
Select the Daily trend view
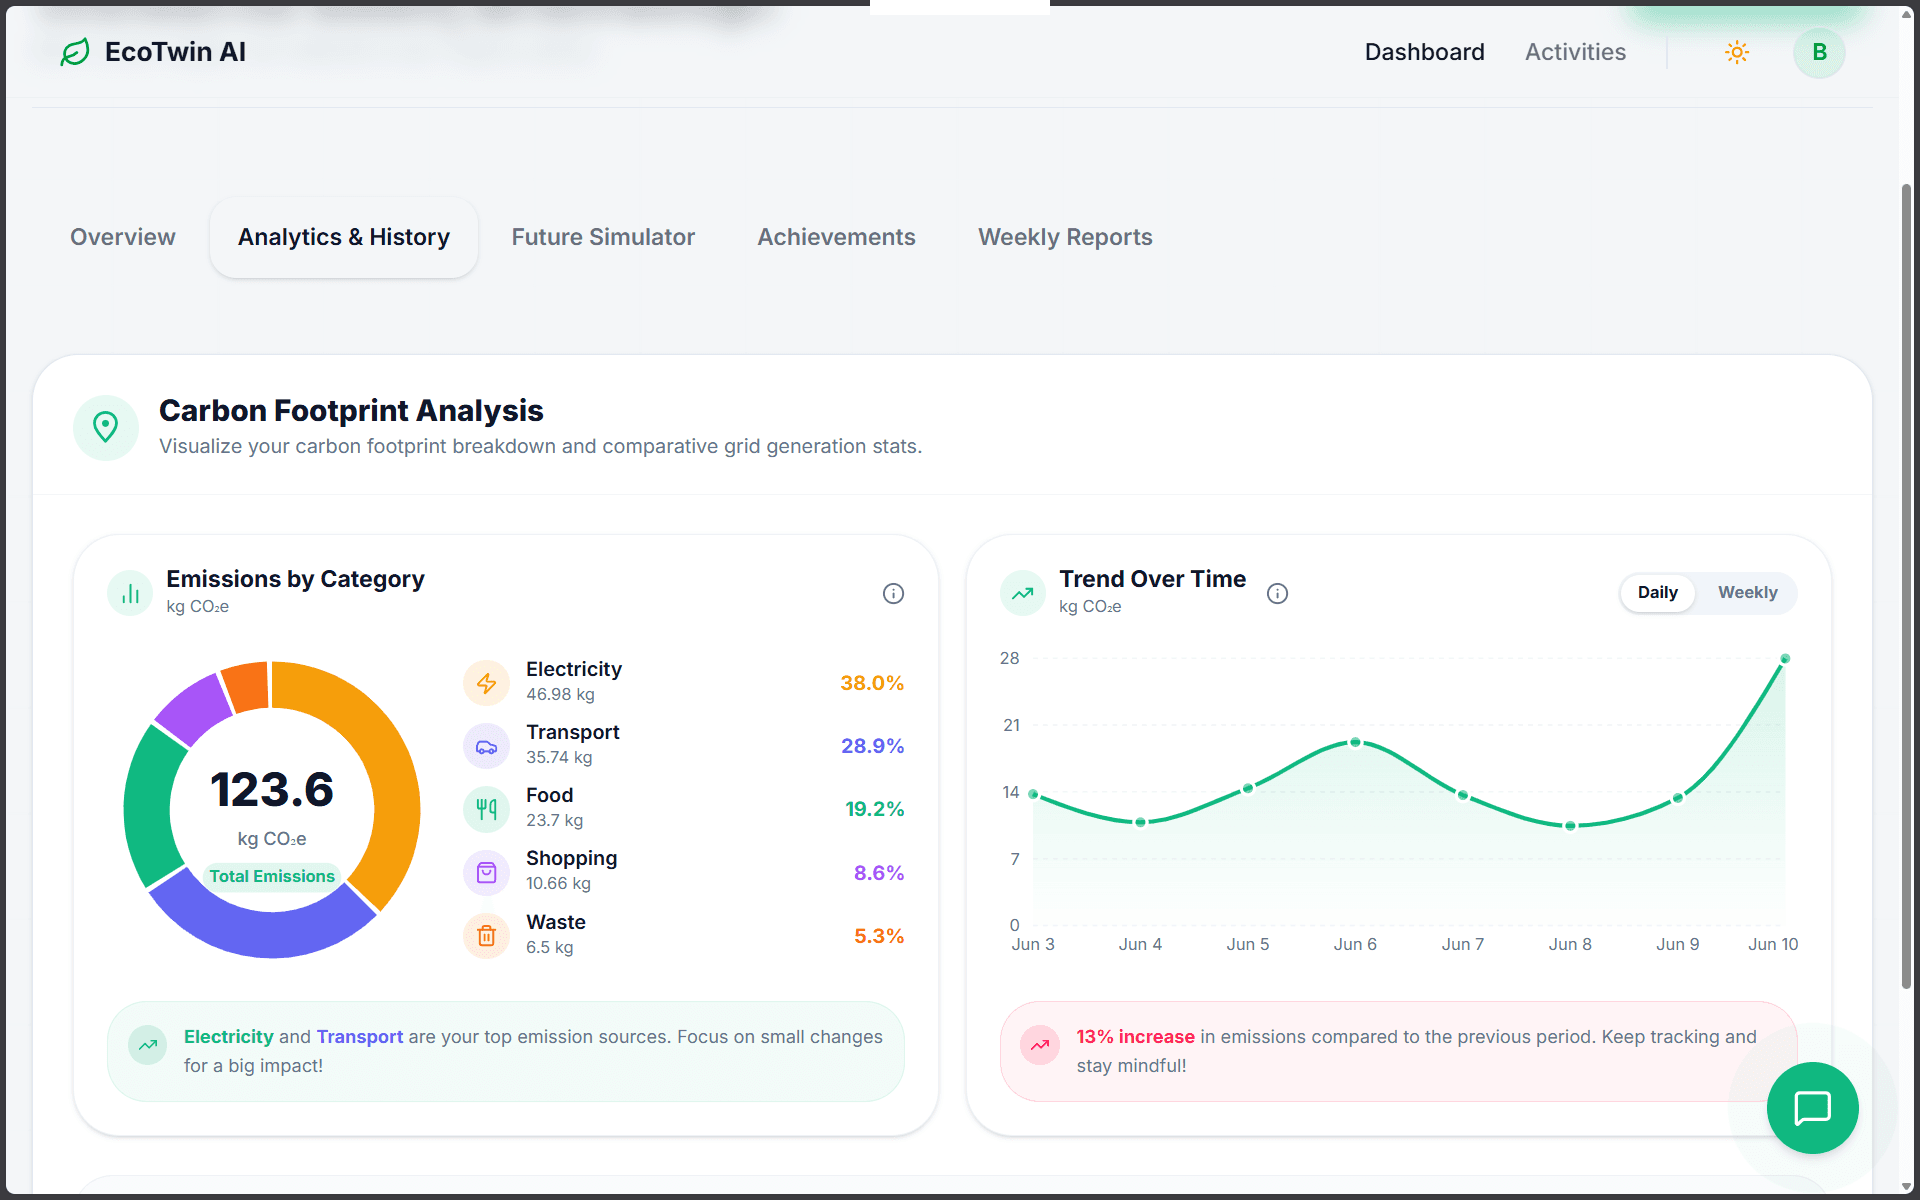pos(1657,593)
